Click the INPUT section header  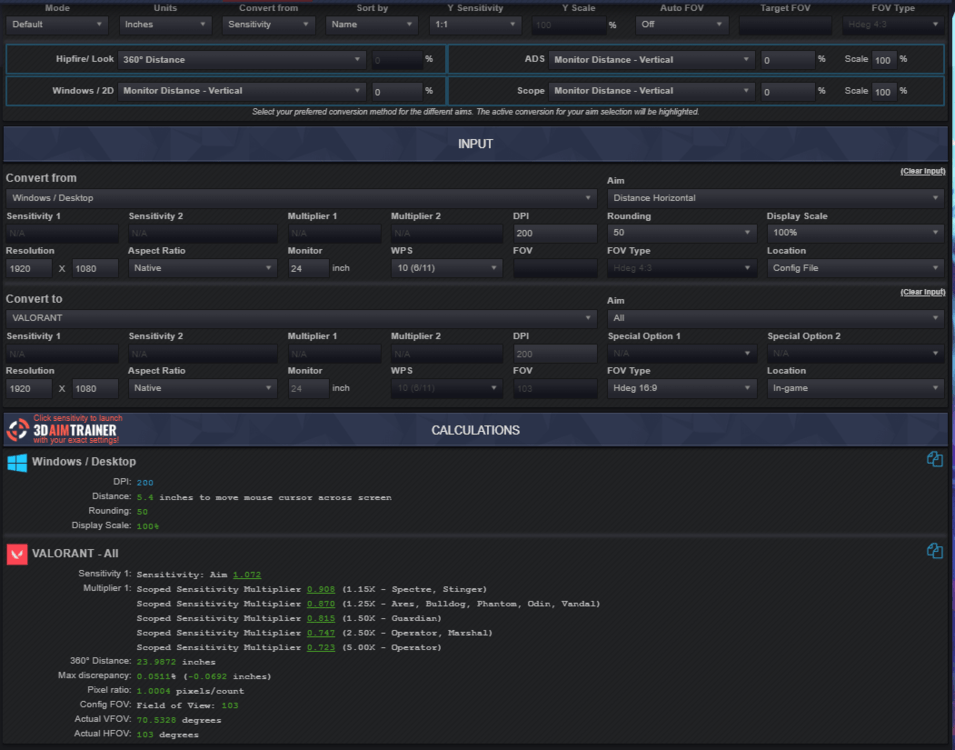475,144
